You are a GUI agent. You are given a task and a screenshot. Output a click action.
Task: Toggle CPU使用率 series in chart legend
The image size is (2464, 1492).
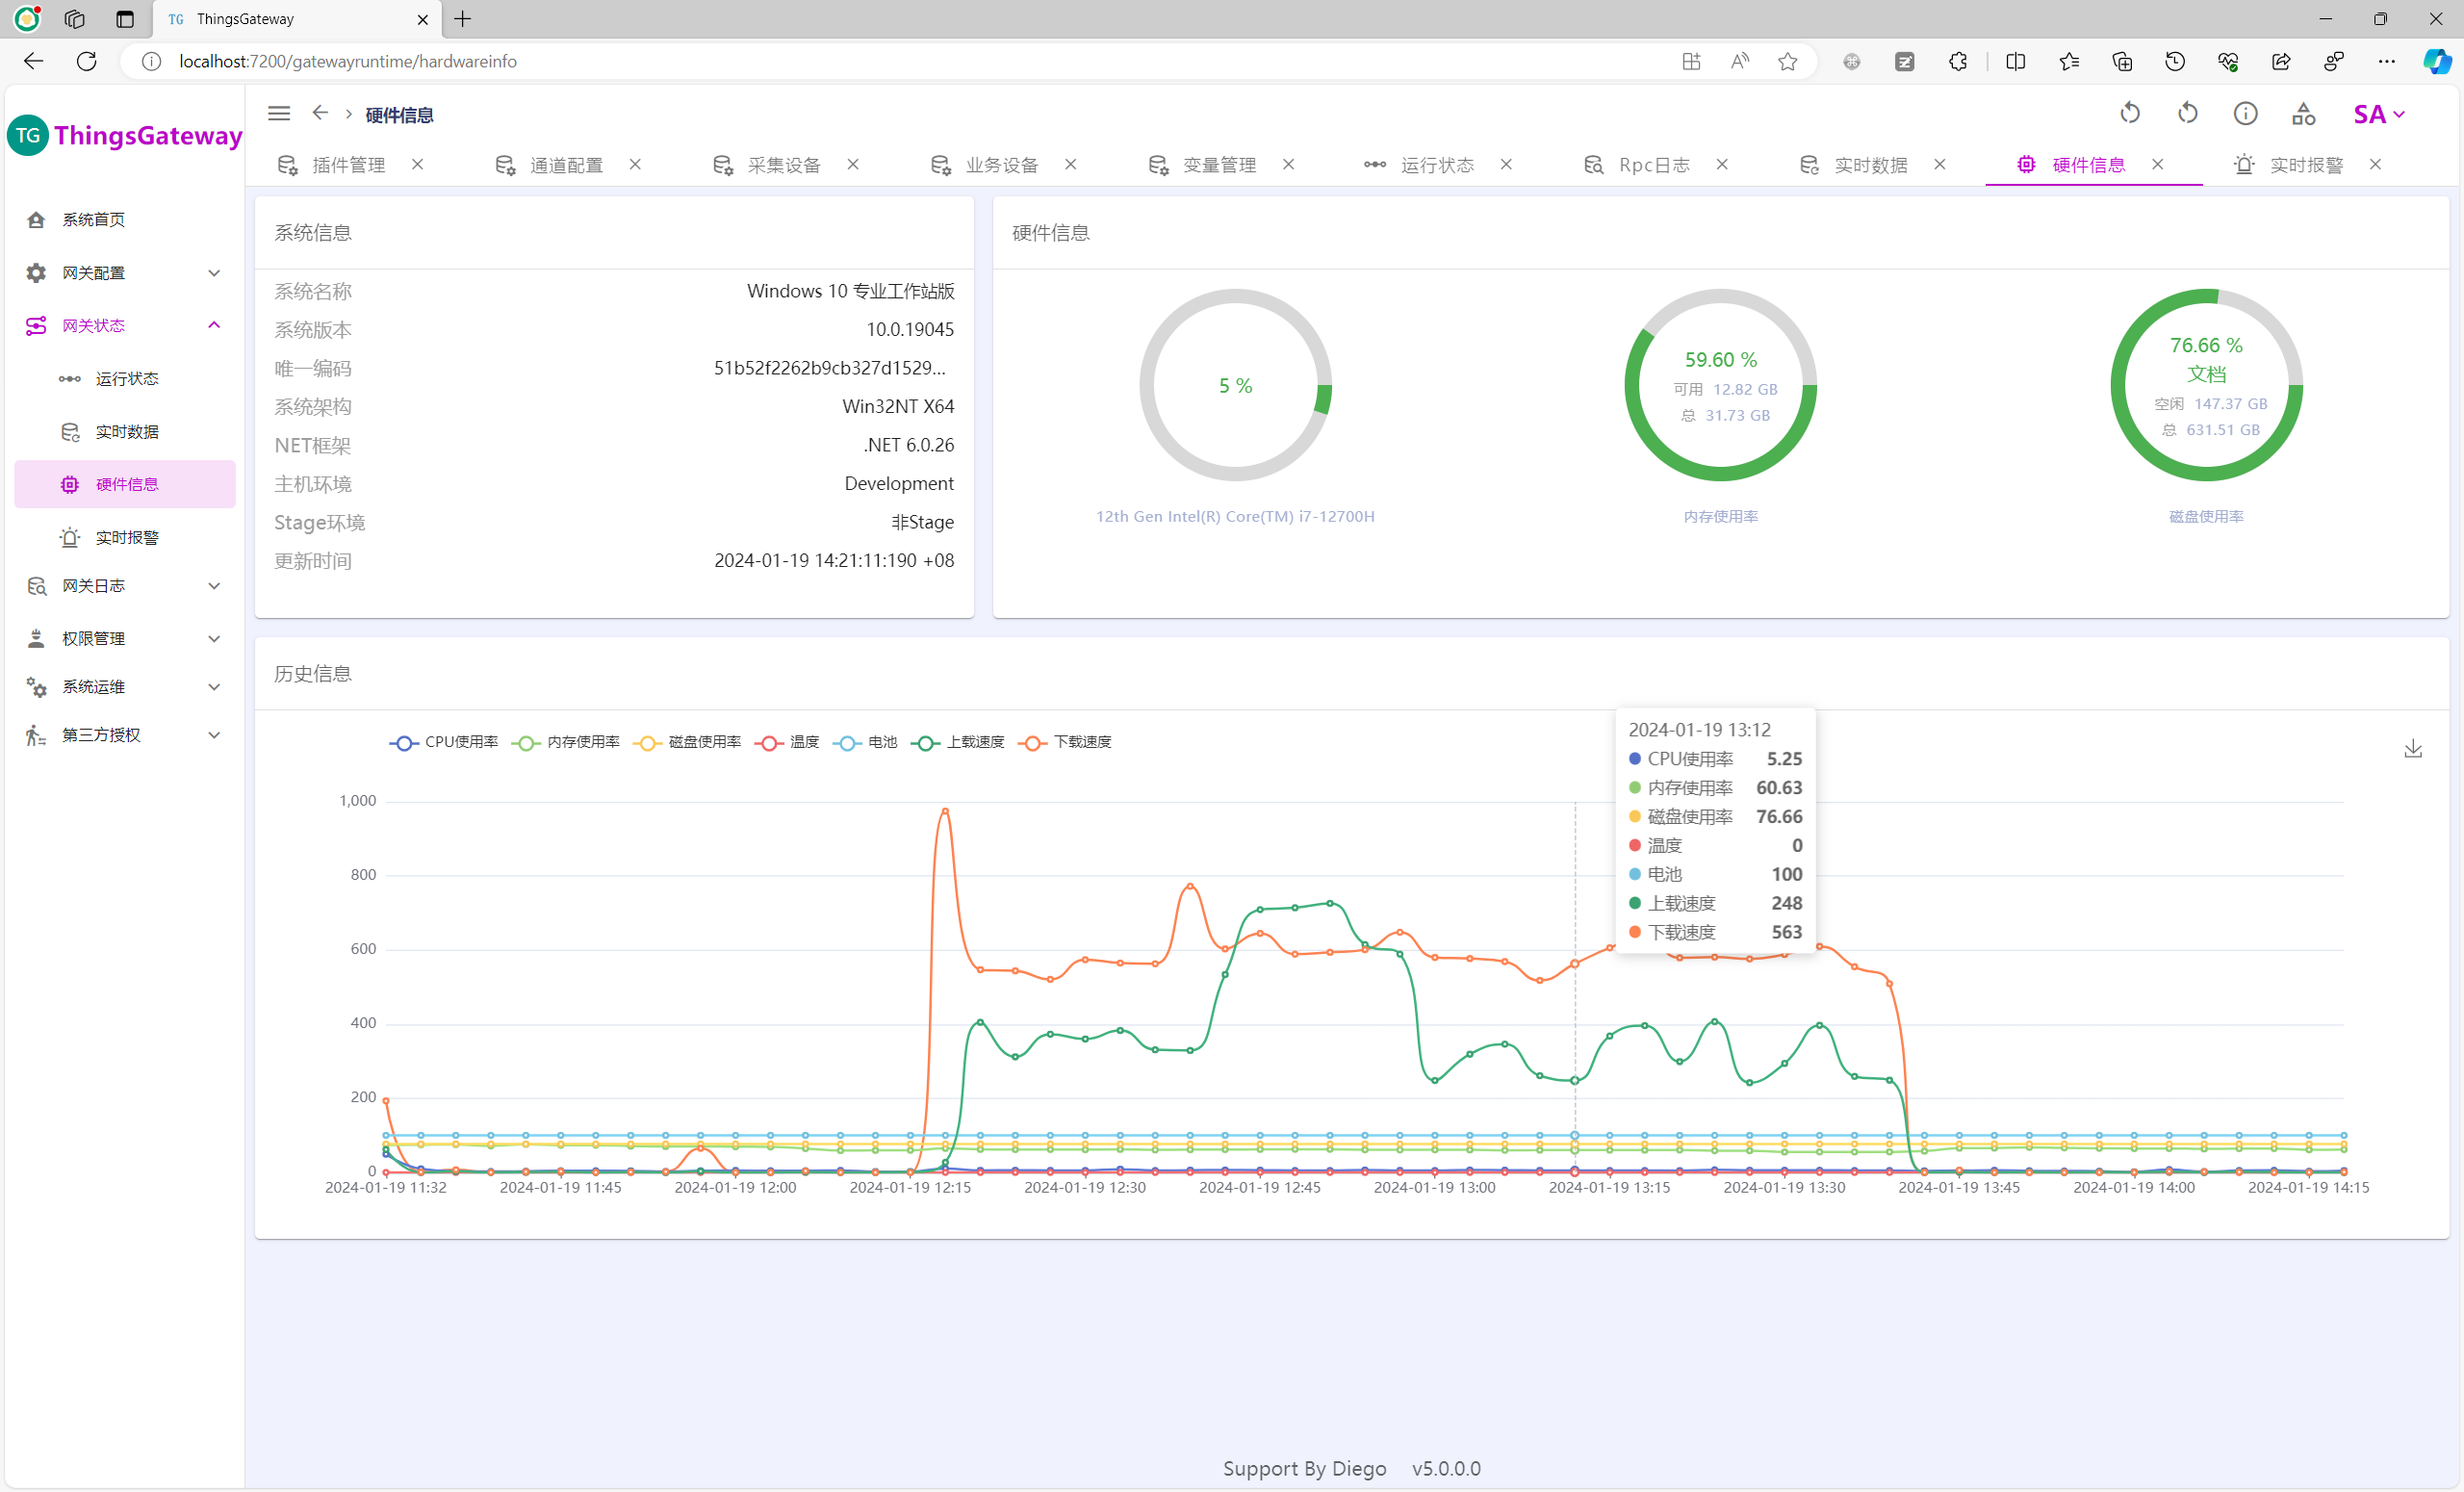click(444, 742)
